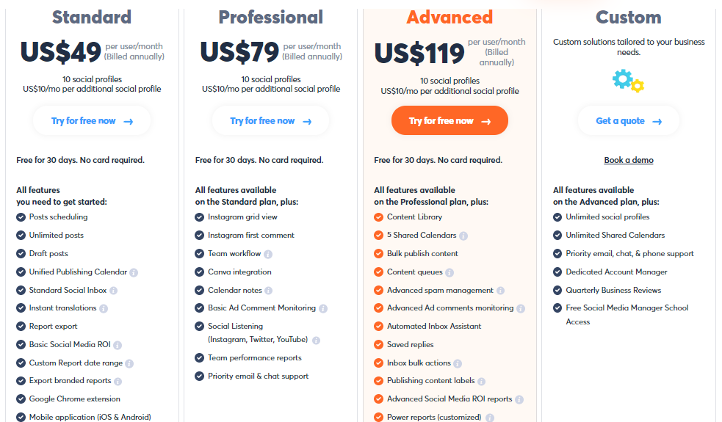Show info for Basic Ad Comment Monitoring
This screenshot has height=422, width=722.
pyautogui.click(x=323, y=309)
